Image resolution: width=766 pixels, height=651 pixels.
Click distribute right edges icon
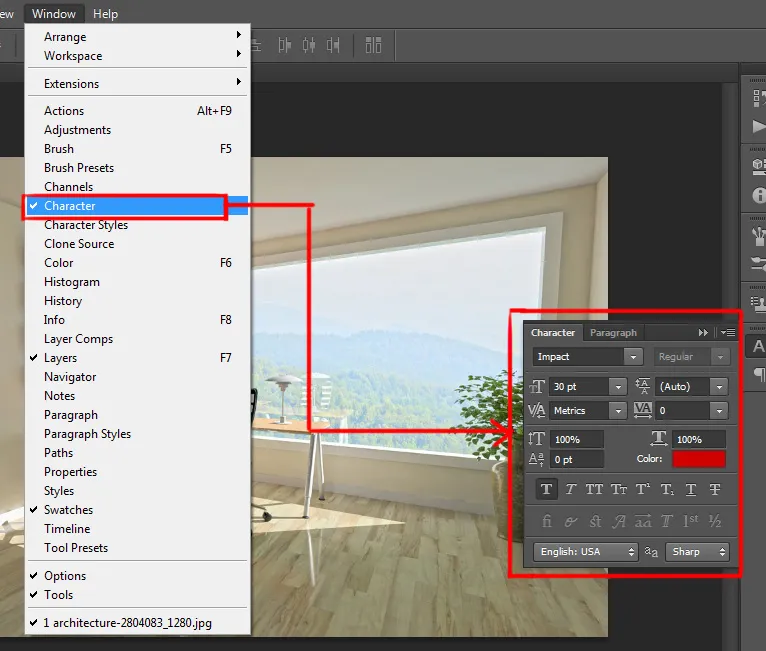(x=333, y=45)
